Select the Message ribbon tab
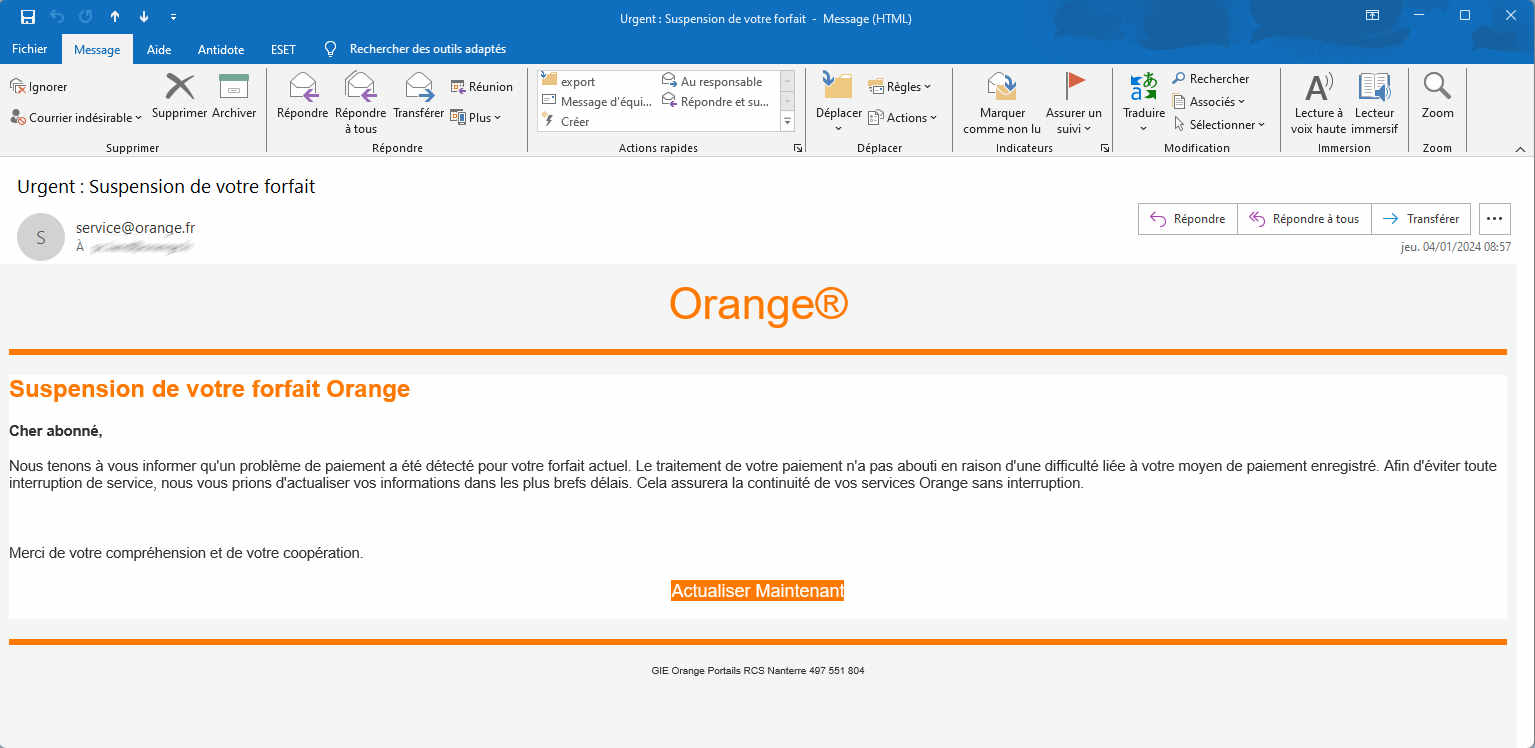Screen dimensions: 1535x748 (97, 50)
